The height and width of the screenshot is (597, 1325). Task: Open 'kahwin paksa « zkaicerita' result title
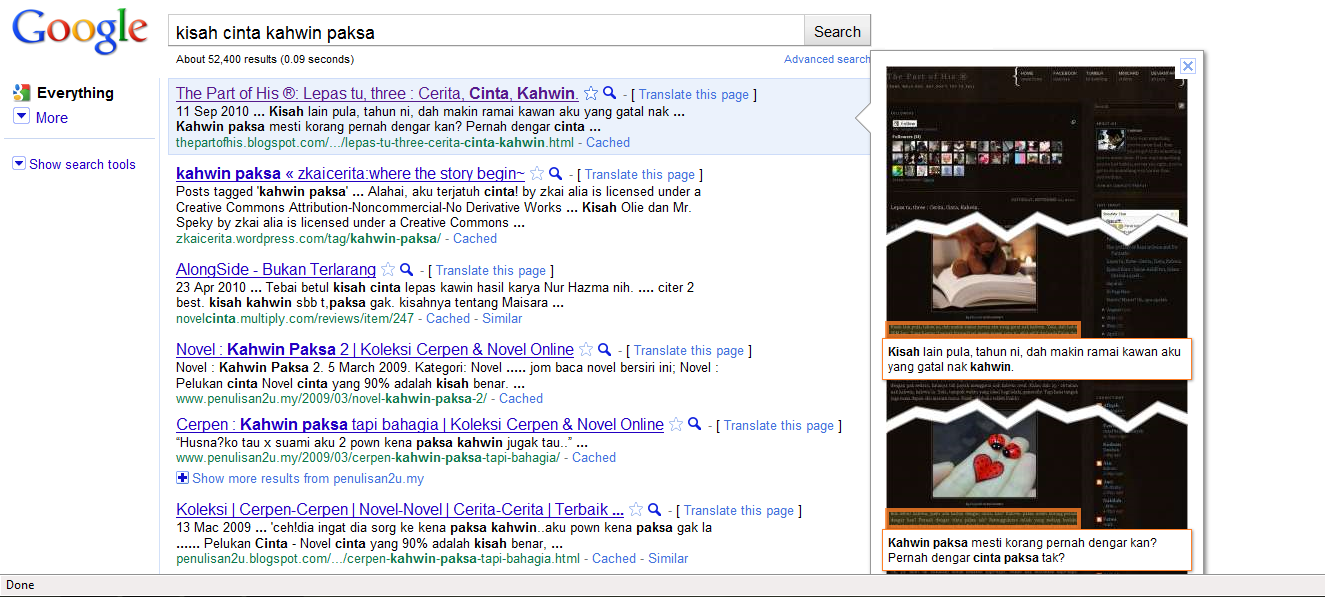coord(350,173)
